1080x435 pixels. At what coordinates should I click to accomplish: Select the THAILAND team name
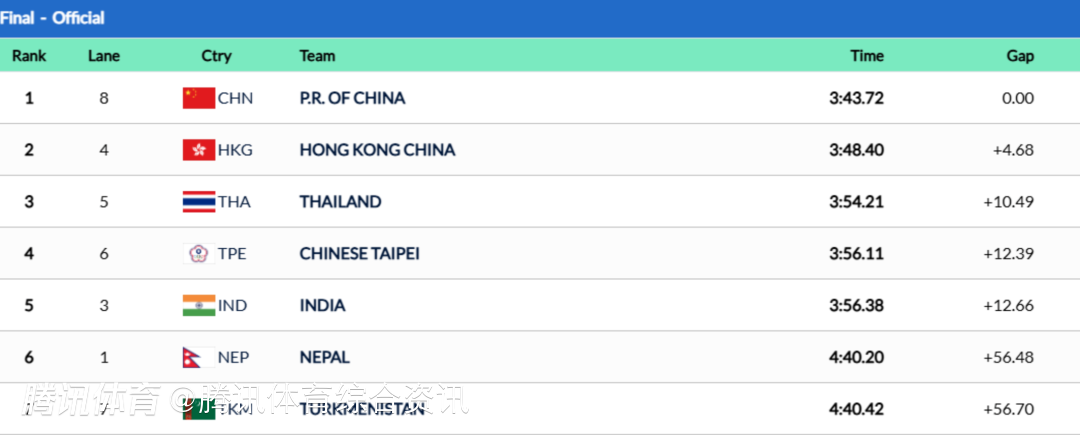tap(340, 202)
